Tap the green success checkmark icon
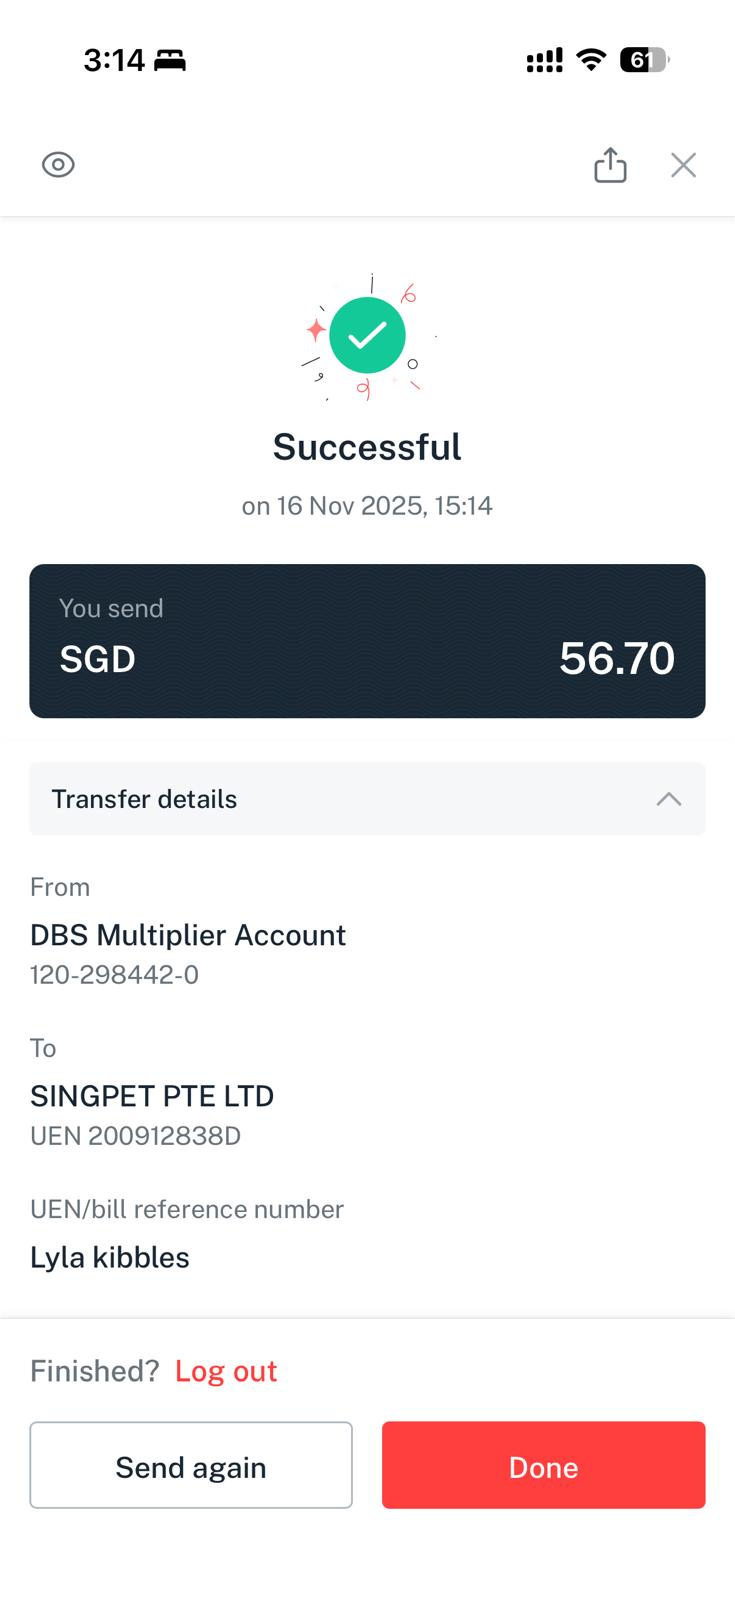 pos(367,335)
